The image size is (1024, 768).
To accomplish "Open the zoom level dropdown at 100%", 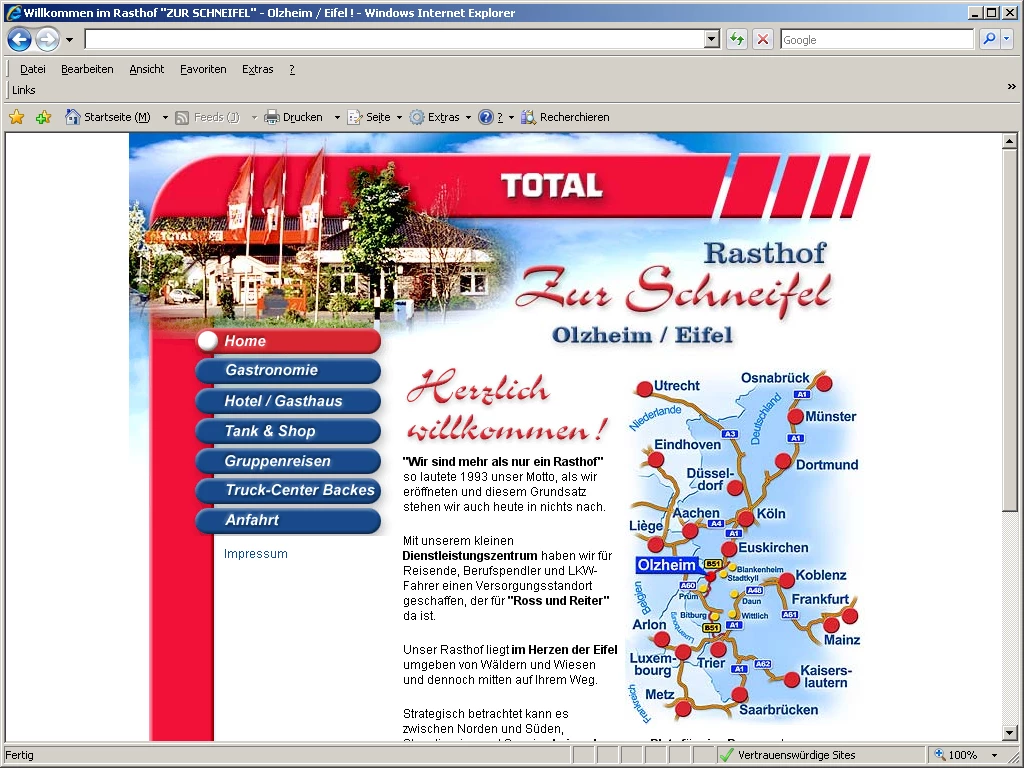I will (x=994, y=755).
